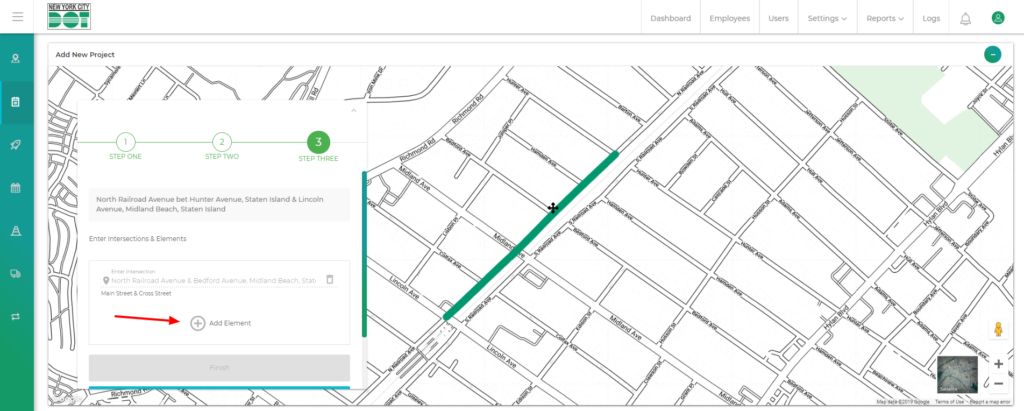The width and height of the screenshot is (1024, 411).
Task: Open the hamburger menu in the header
Action: pyautogui.click(x=17, y=17)
